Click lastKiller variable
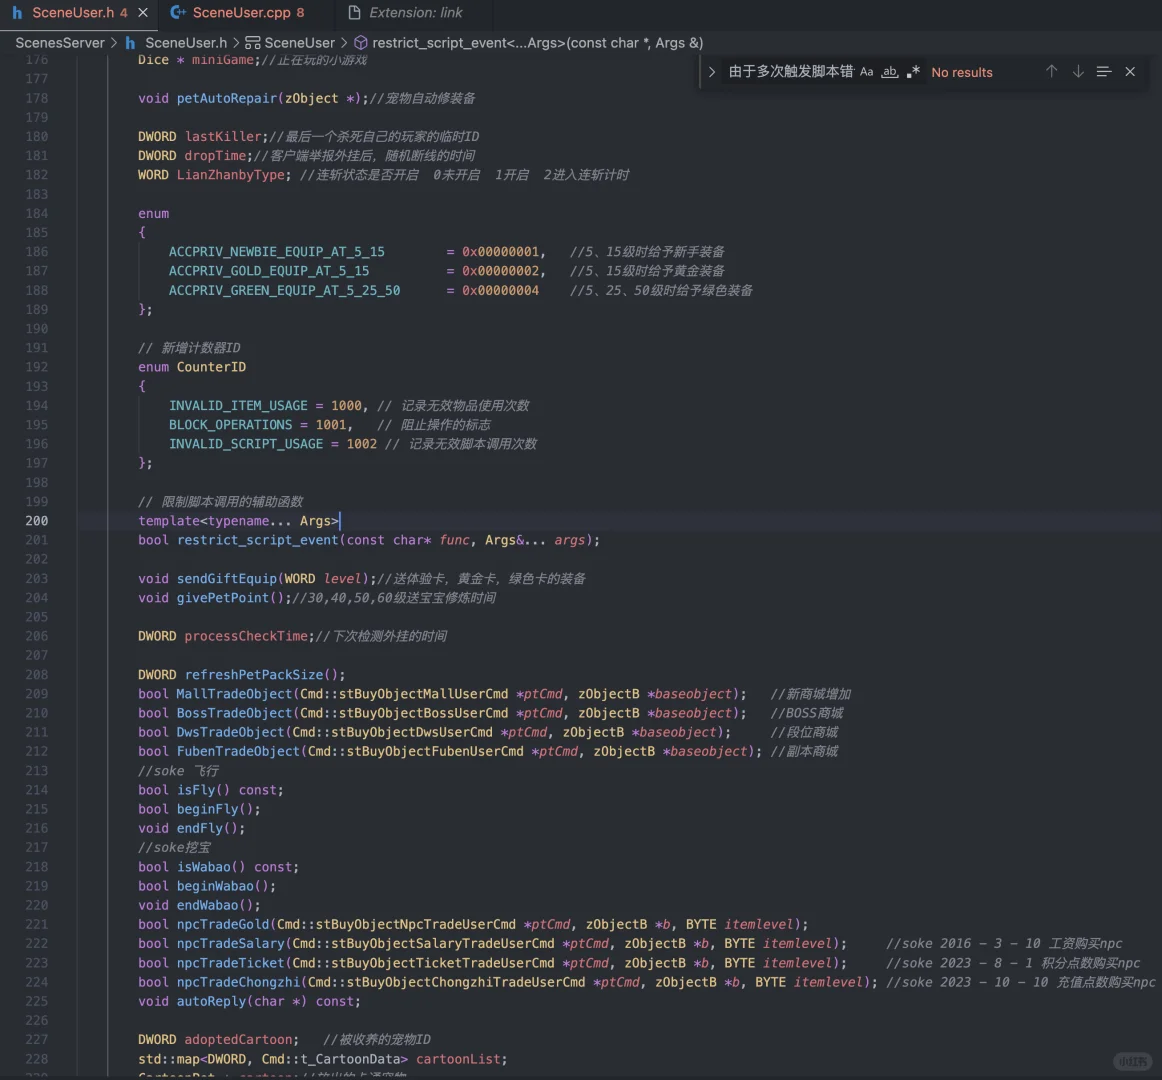 click(x=223, y=136)
